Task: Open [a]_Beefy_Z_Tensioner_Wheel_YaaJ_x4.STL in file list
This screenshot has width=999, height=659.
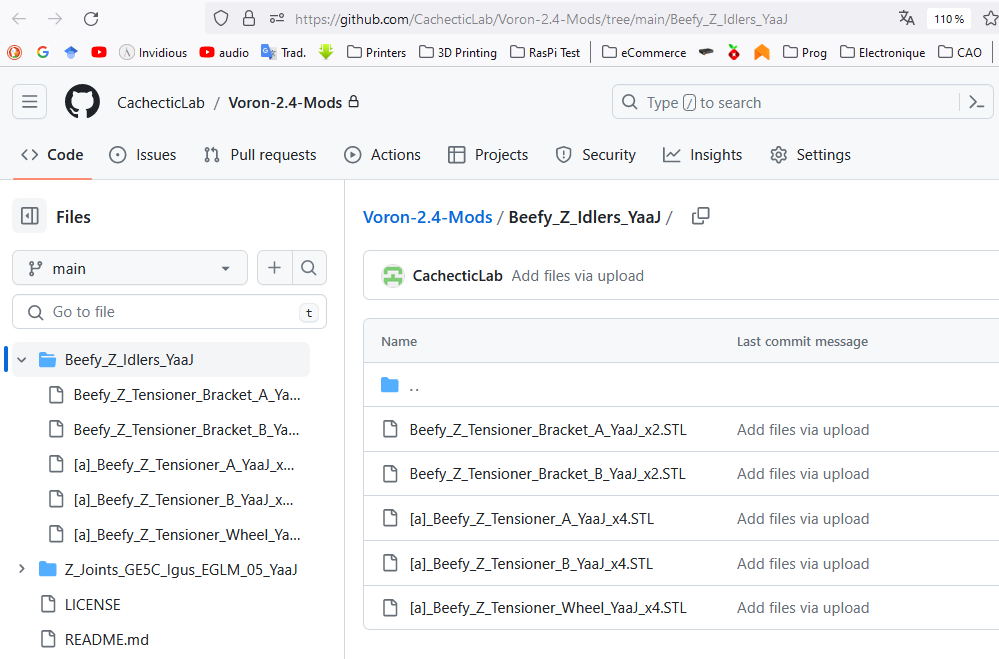Action: tap(548, 607)
